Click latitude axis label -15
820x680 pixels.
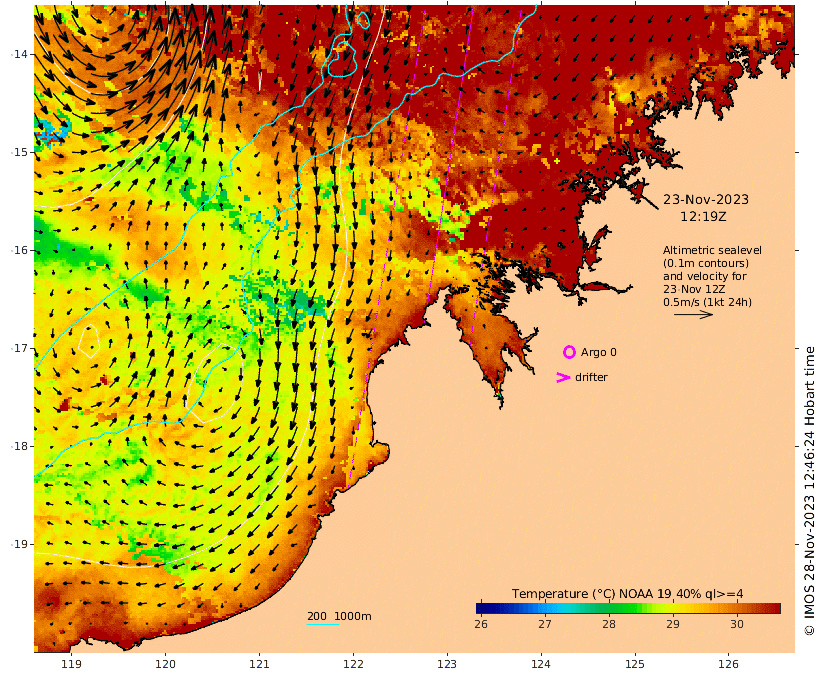[x=21, y=152]
